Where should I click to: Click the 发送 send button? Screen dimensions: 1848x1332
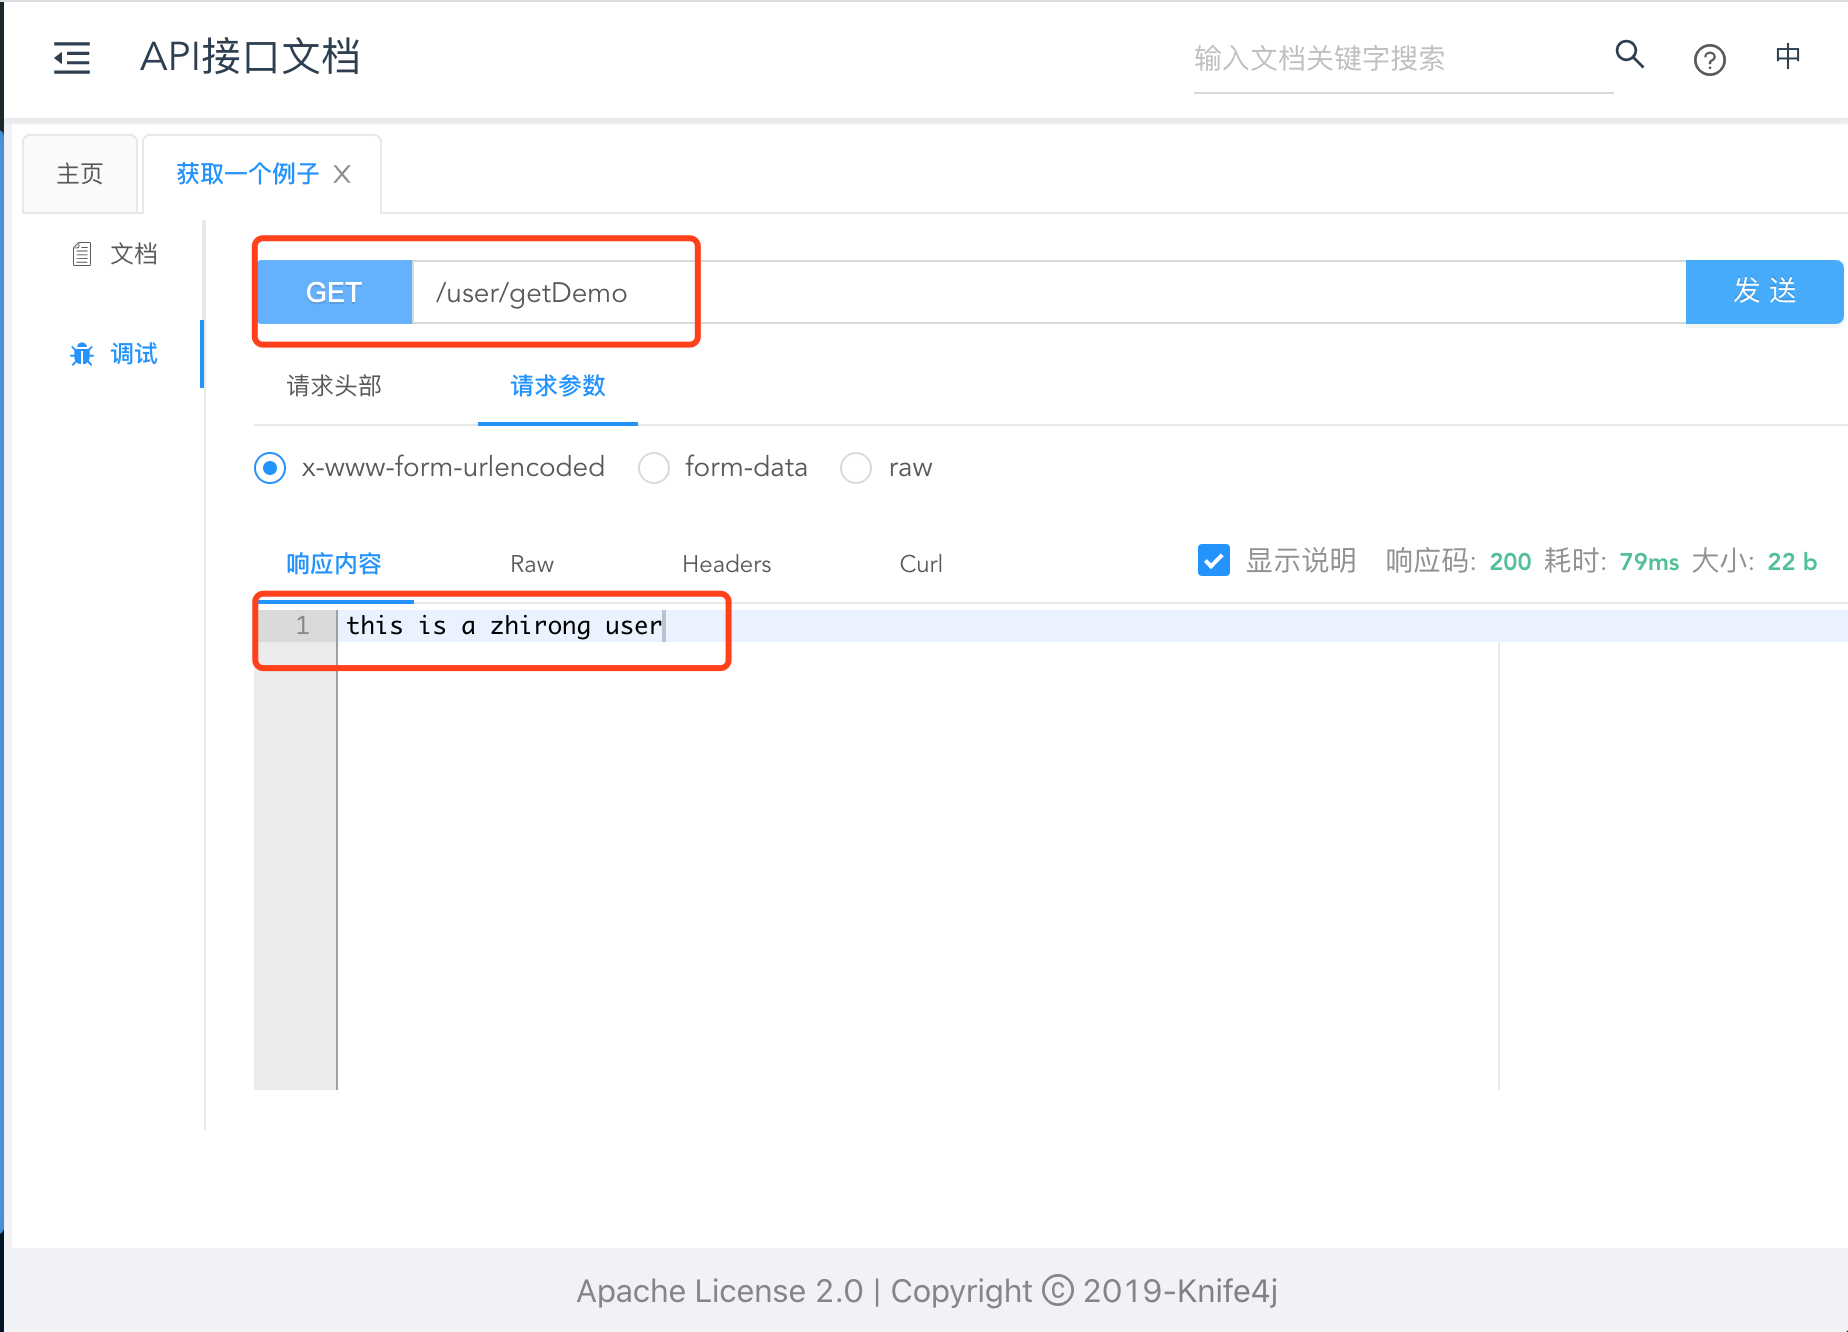point(1764,291)
